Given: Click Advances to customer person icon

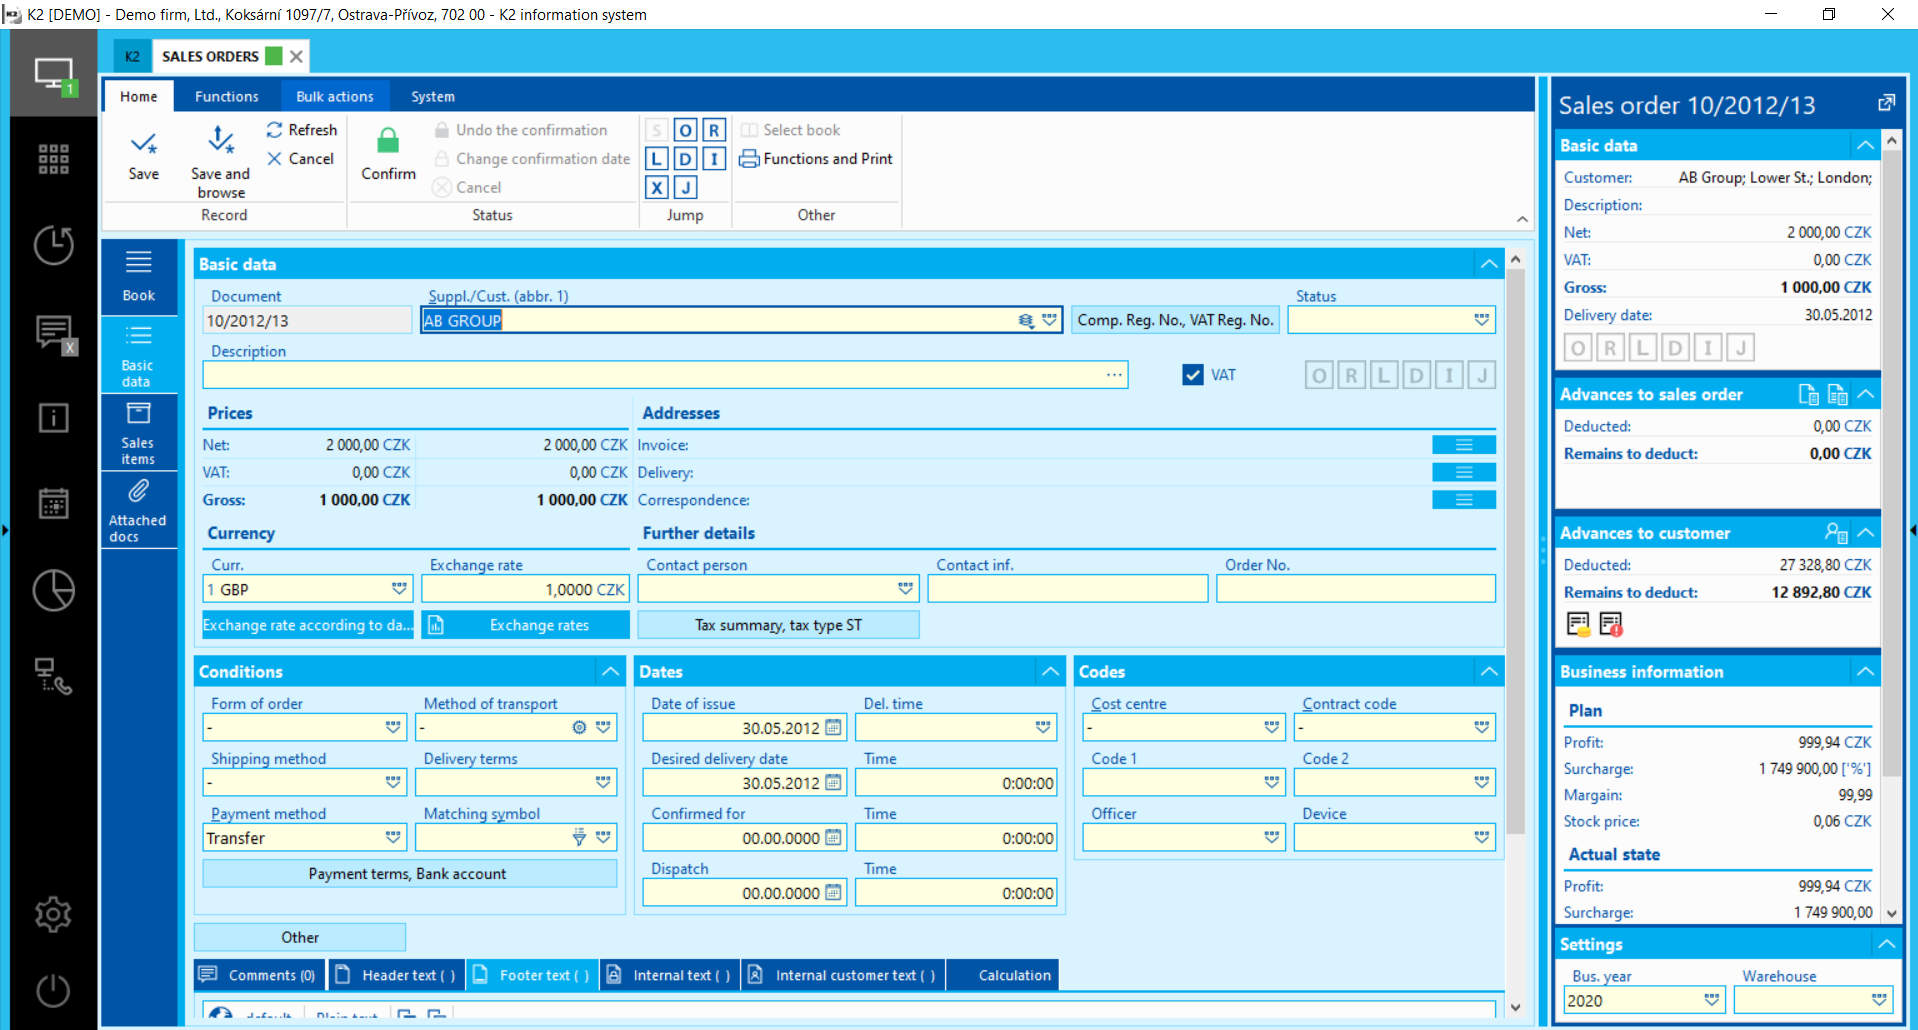Looking at the screenshot, I should click(x=1836, y=533).
